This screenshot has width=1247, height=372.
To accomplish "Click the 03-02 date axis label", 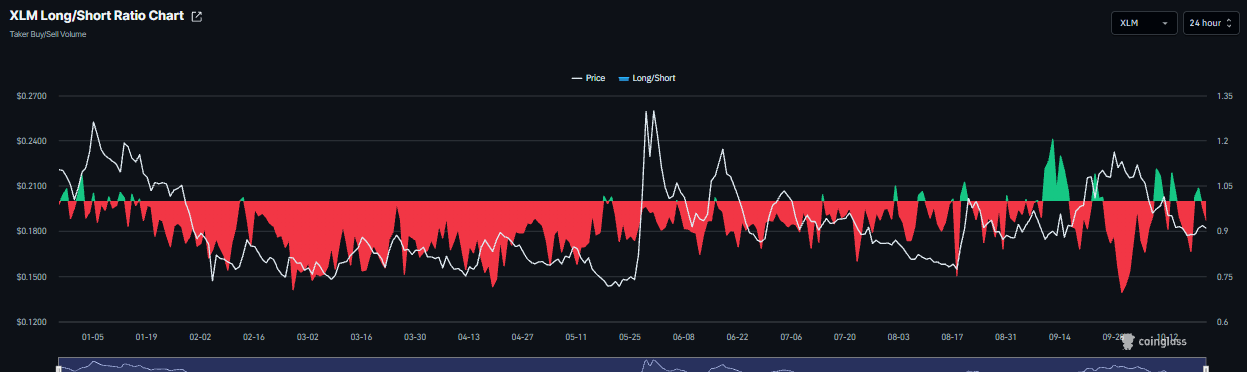I will [308, 337].
